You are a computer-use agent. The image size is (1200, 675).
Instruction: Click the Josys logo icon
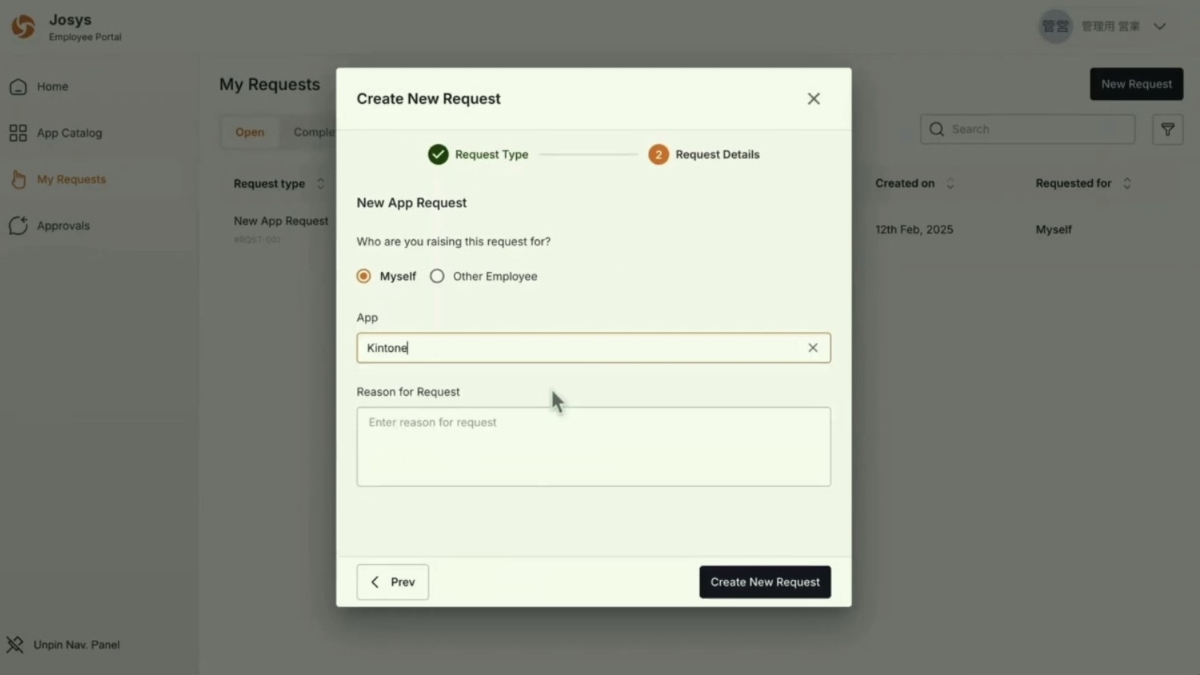tap(23, 27)
